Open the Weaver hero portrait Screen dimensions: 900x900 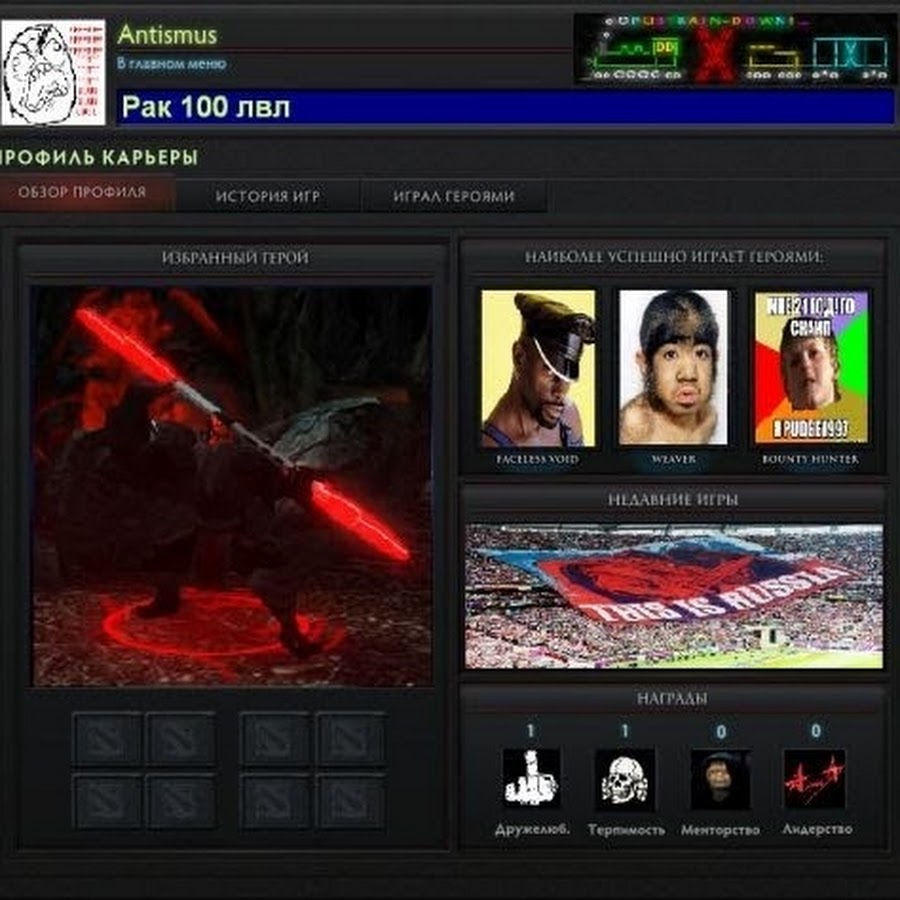[x=673, y=368]
